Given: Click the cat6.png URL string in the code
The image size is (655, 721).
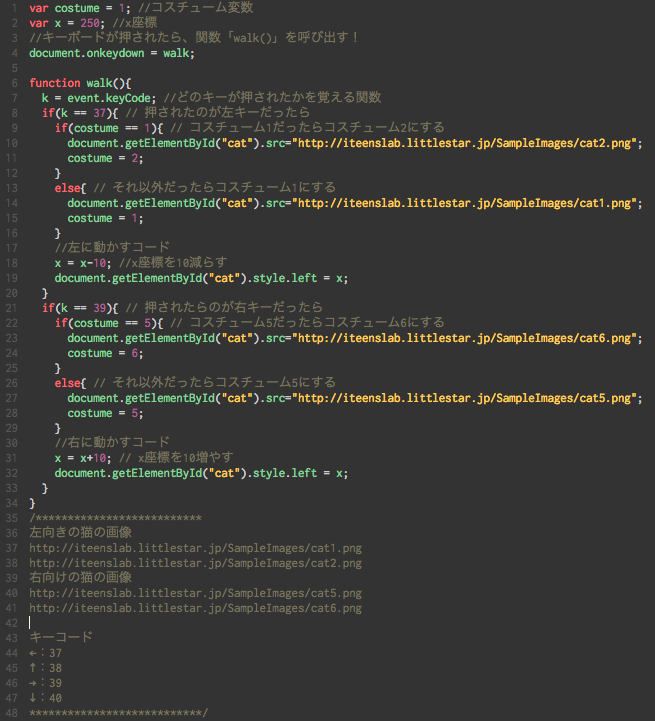Looking at the screenshot, I should [x=466, y=338].
